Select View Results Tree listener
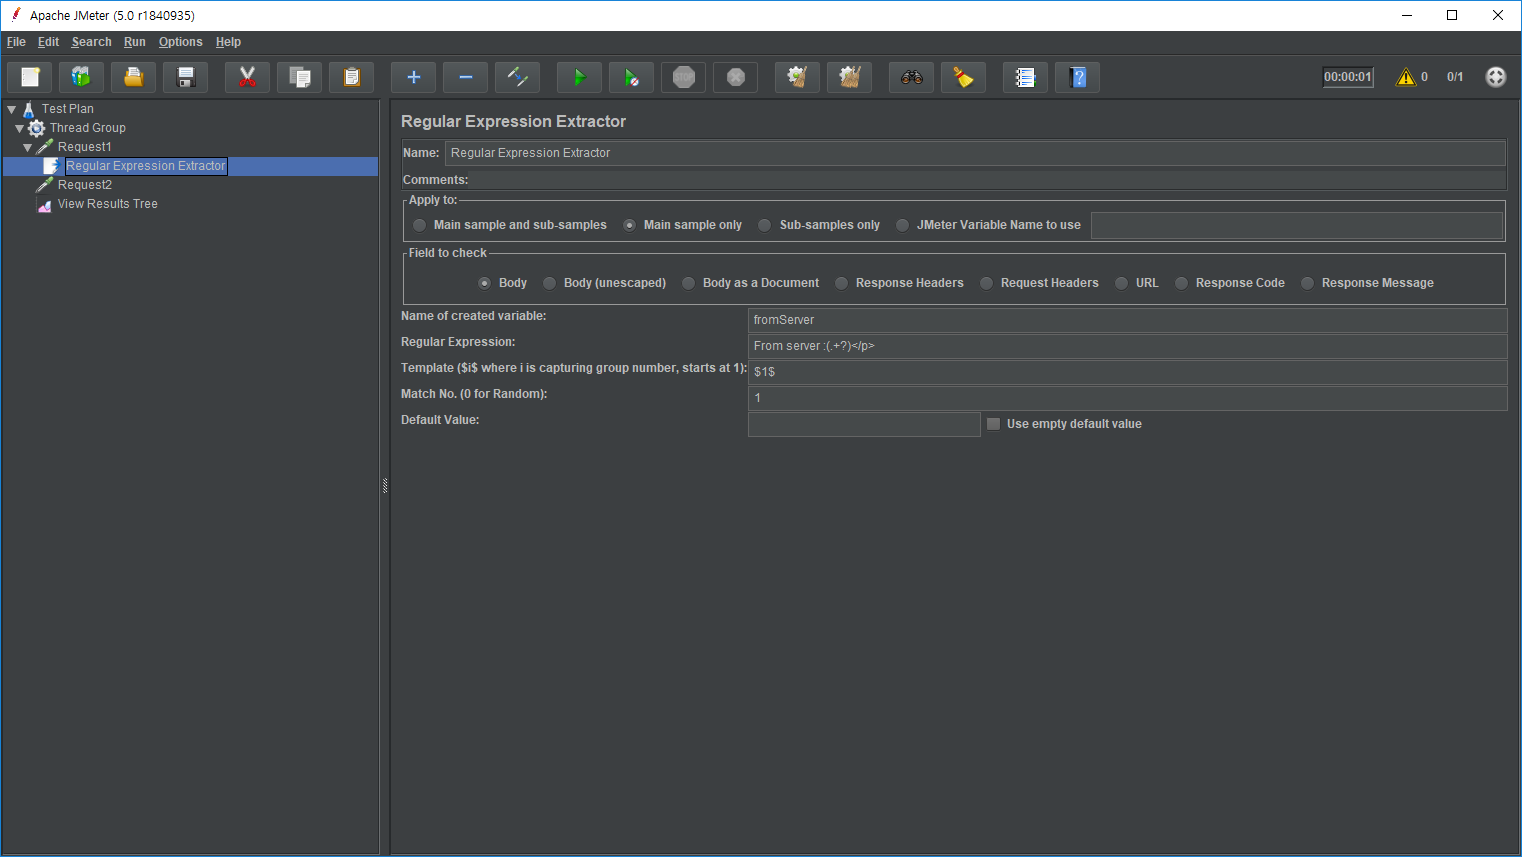Image resolution: width=1522 pixels, height=857 pixels. pyautogui.click(x=108, y=204)
